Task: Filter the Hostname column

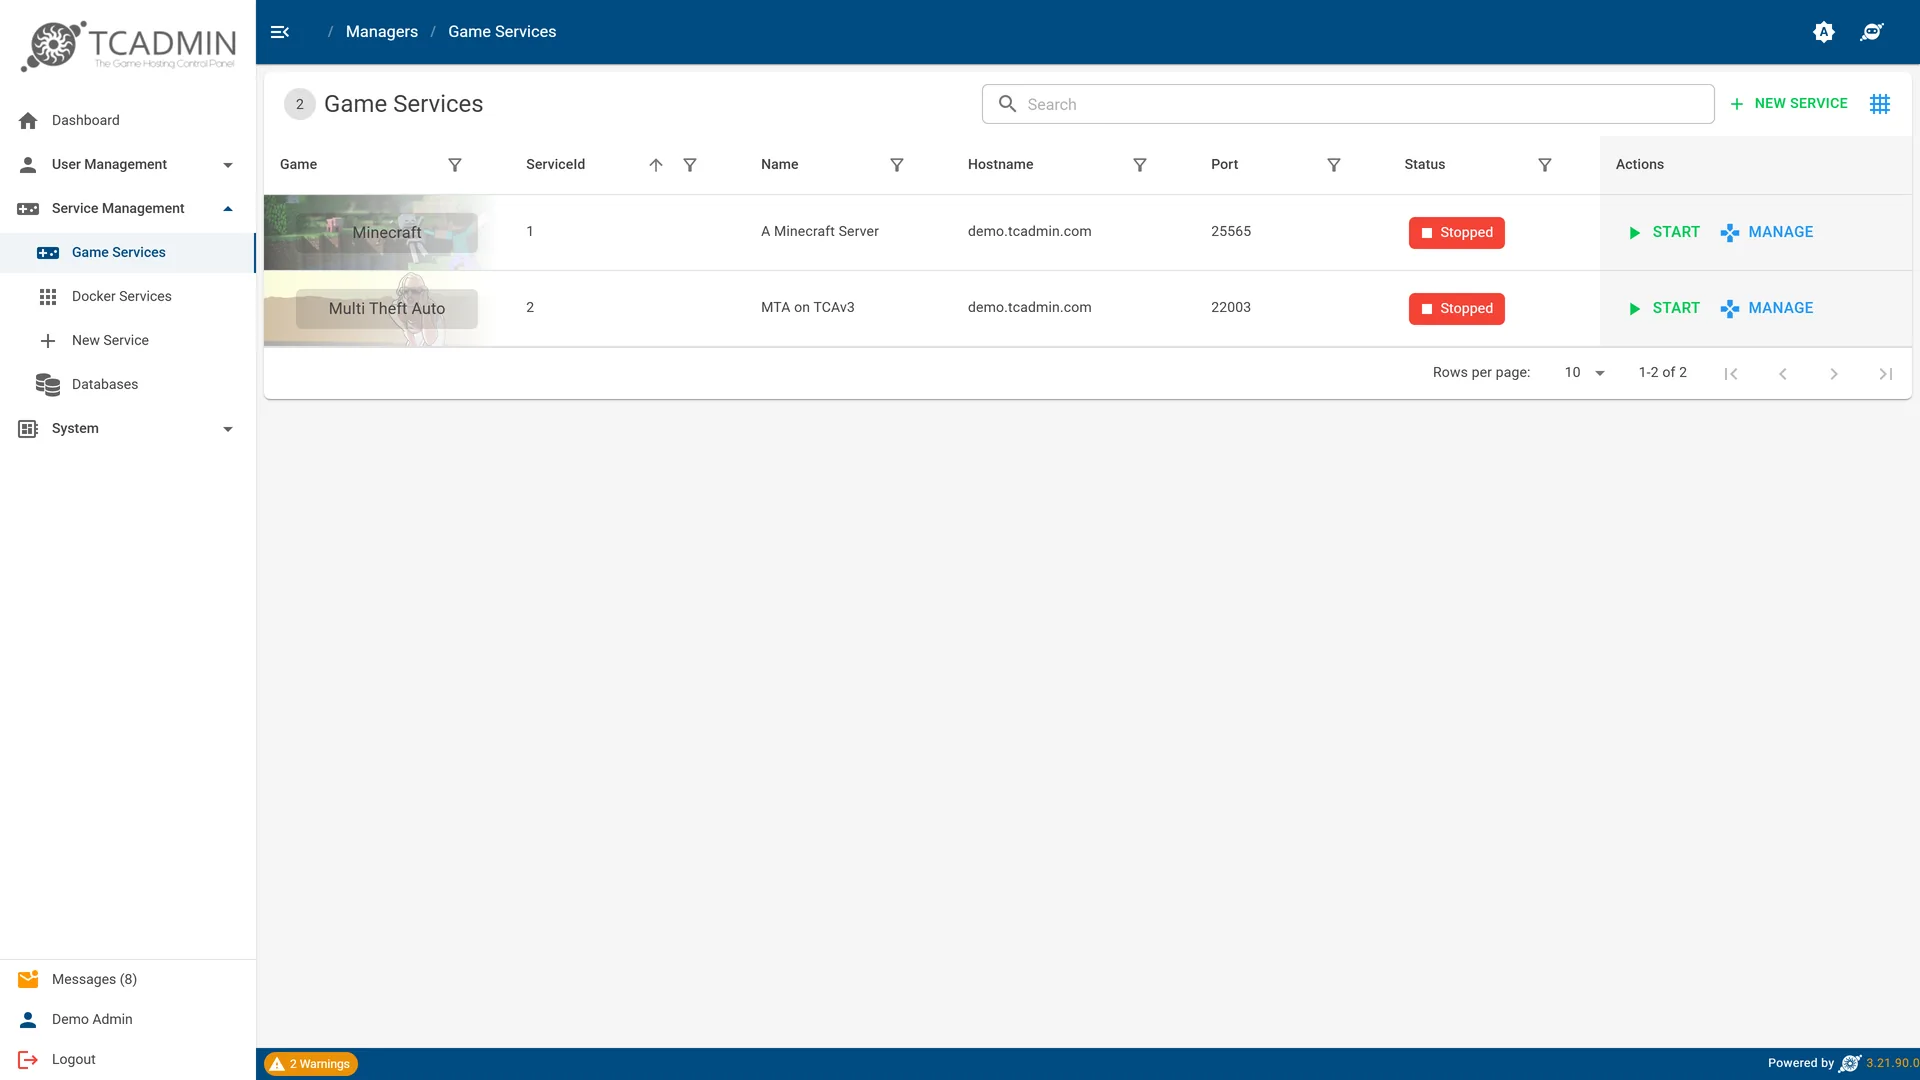Action: 1140,165
